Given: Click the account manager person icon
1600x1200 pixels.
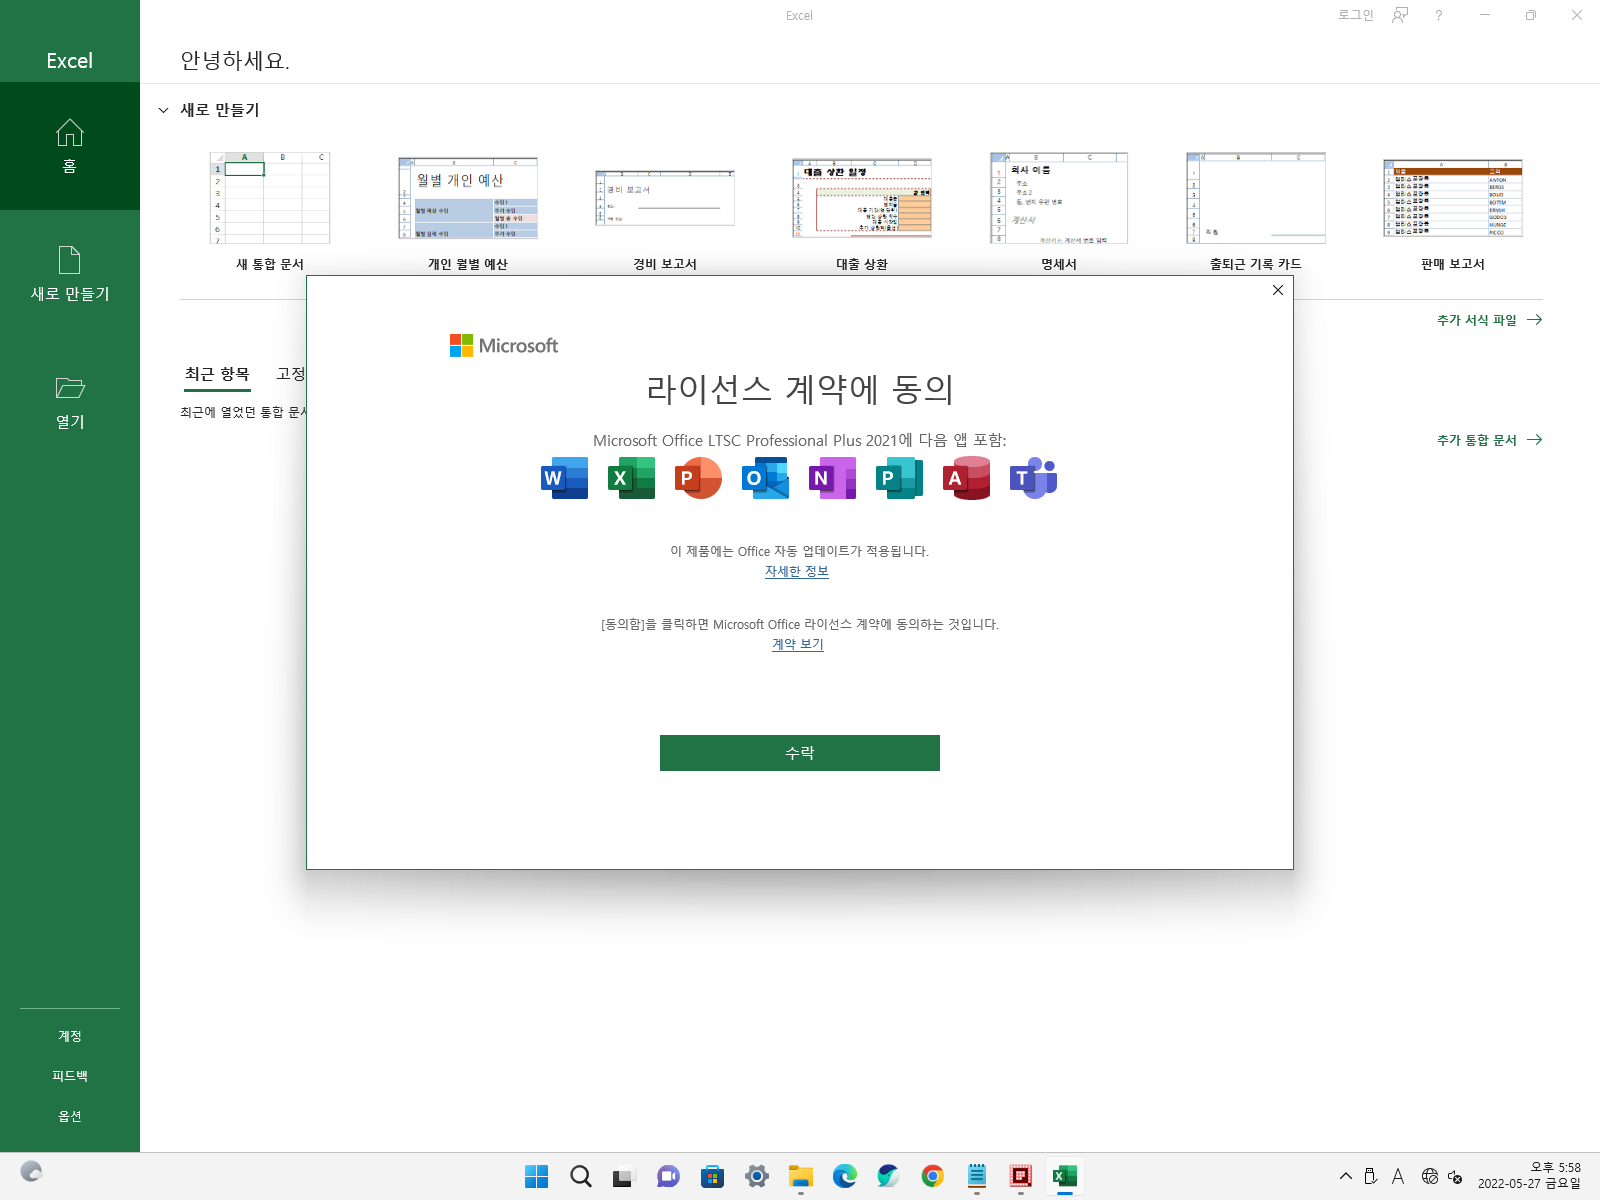Looking at the screenshot, I should 1400,15.
